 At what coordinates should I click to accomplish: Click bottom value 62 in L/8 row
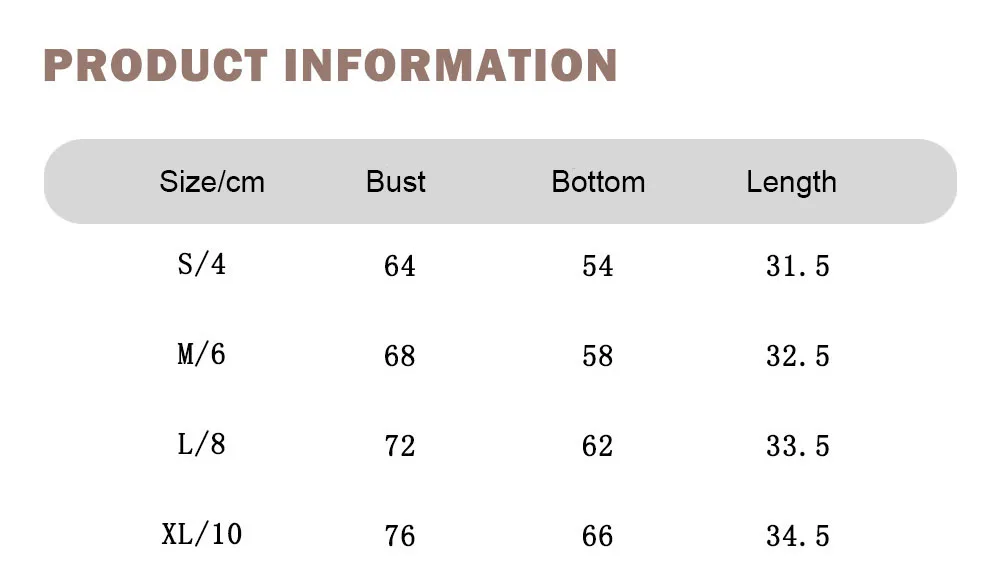(x=597, y=446)
